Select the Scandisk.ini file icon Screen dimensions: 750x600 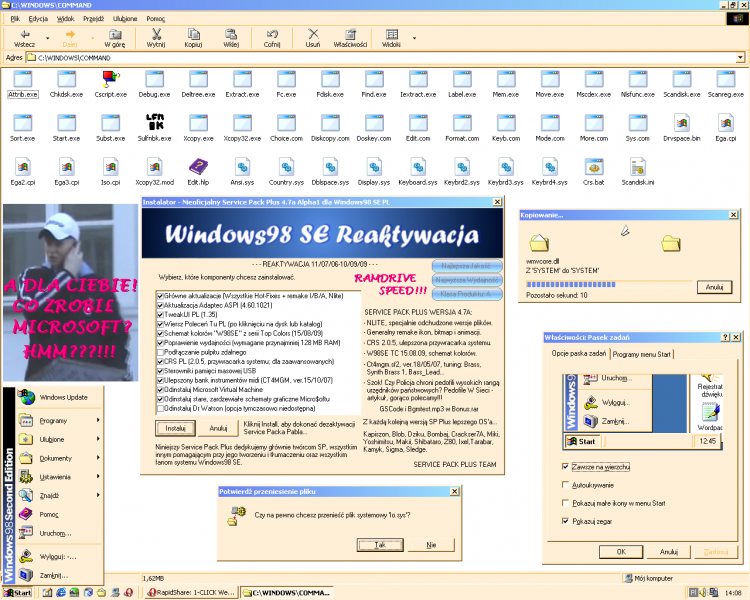638,167
